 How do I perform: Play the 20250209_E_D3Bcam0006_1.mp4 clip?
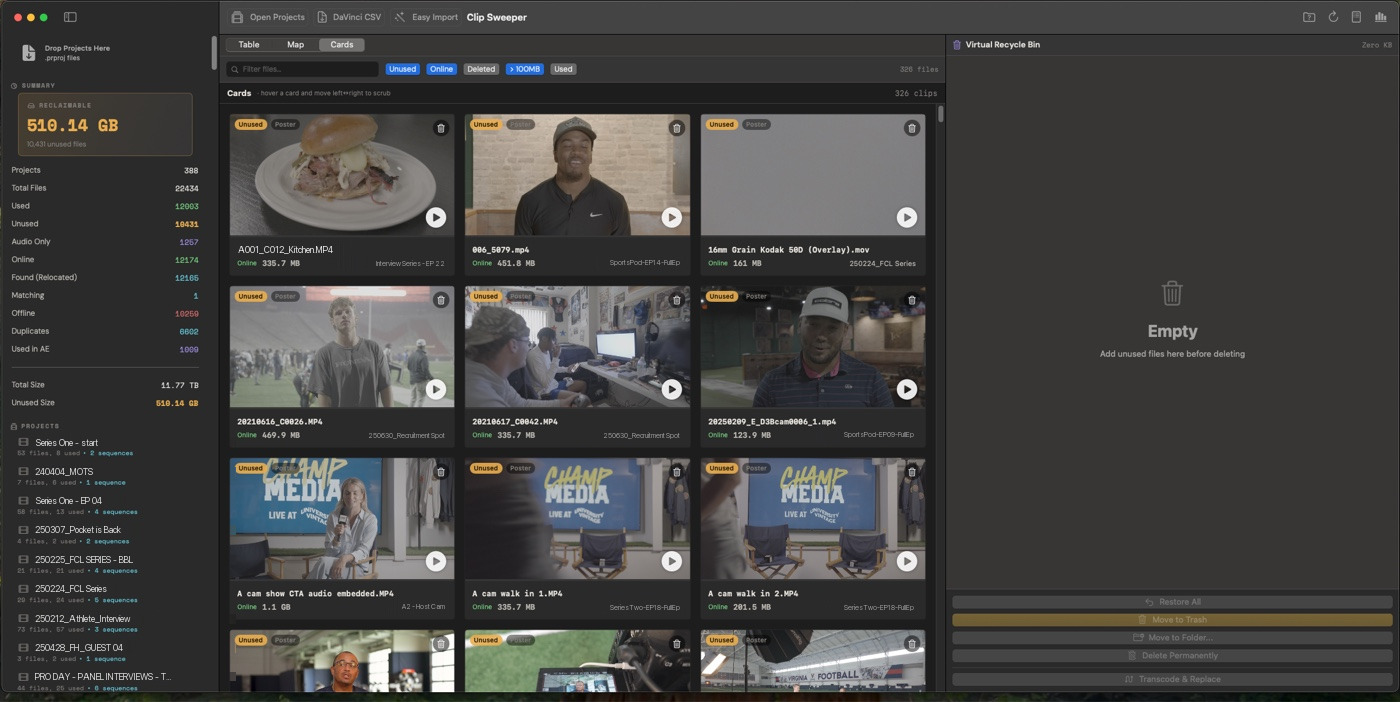pyautogui.click(x=906, y=389)
